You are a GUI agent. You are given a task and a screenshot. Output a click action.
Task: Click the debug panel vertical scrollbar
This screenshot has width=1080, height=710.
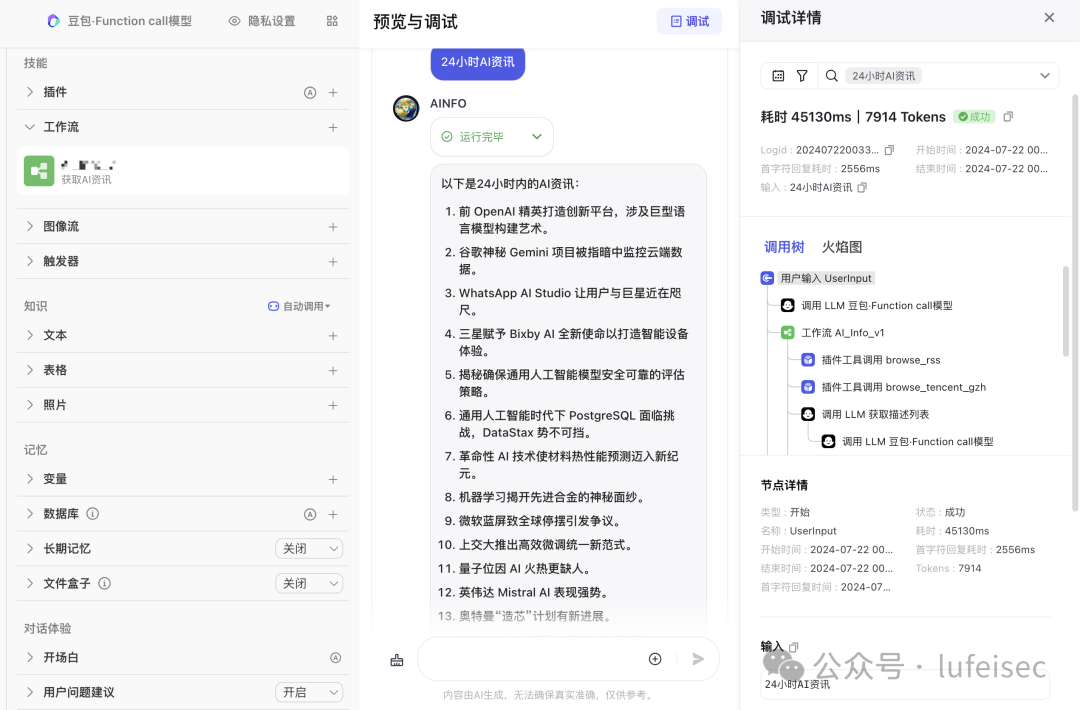1075,303
